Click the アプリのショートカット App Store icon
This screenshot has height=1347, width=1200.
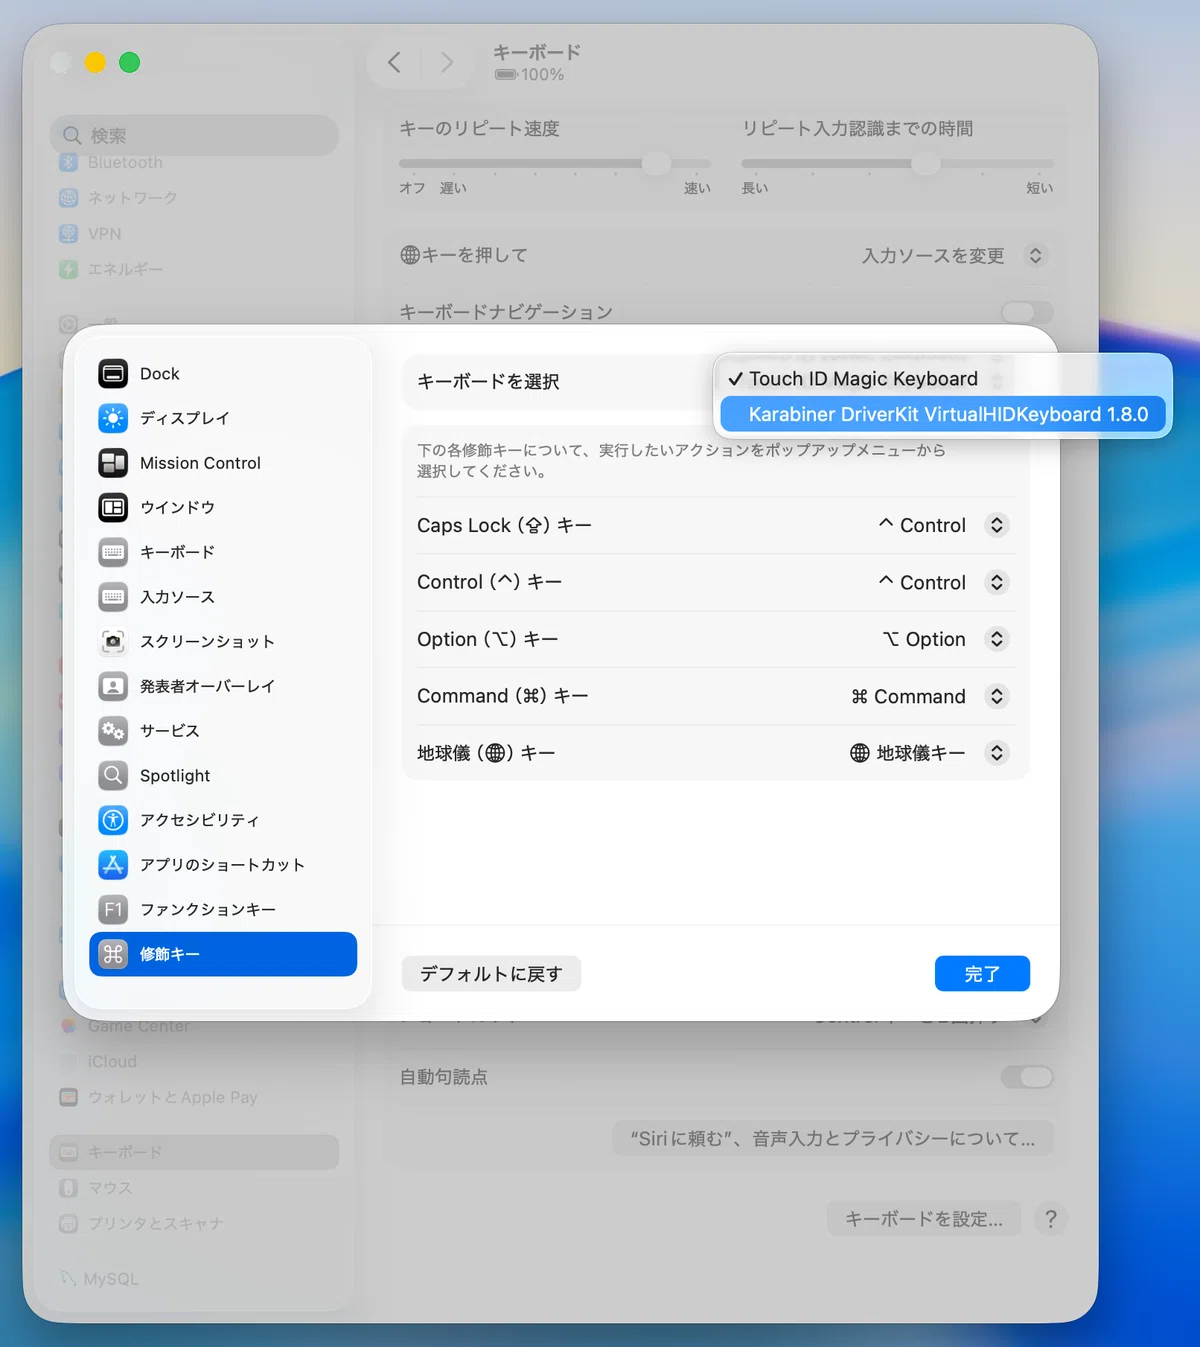tap(113, 864)
